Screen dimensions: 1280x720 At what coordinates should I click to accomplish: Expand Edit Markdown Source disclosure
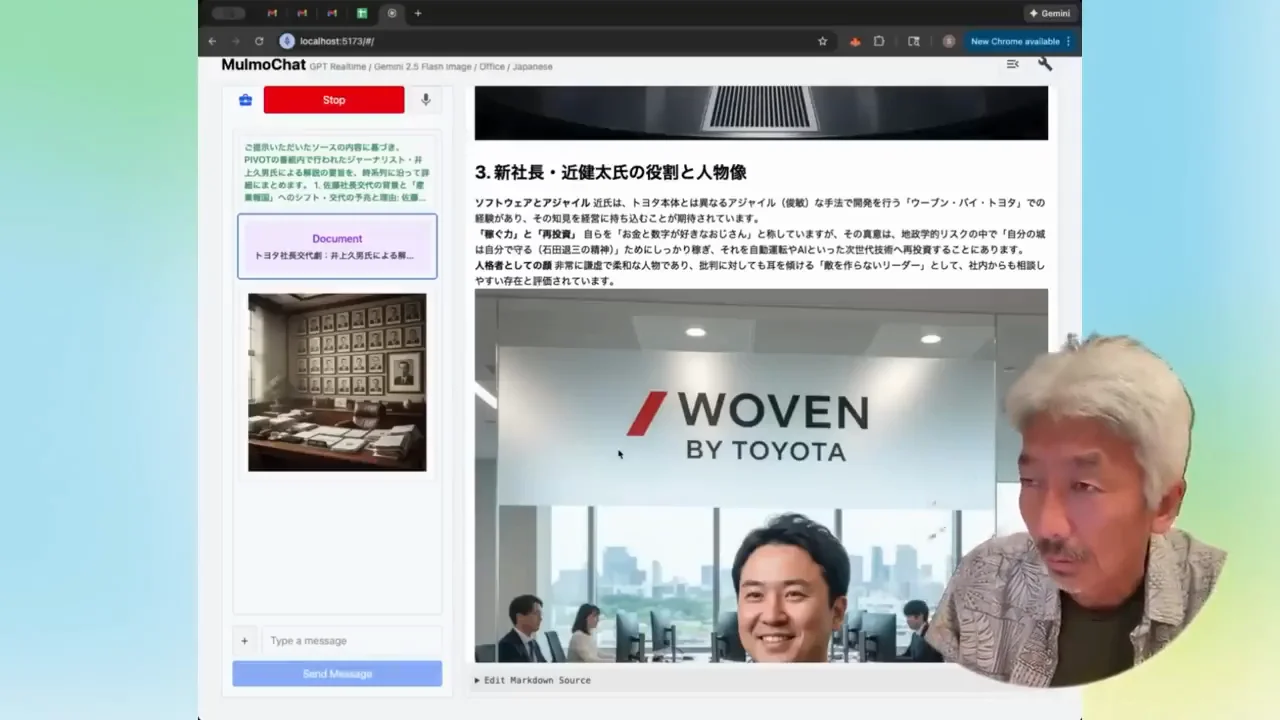[533, 680]
